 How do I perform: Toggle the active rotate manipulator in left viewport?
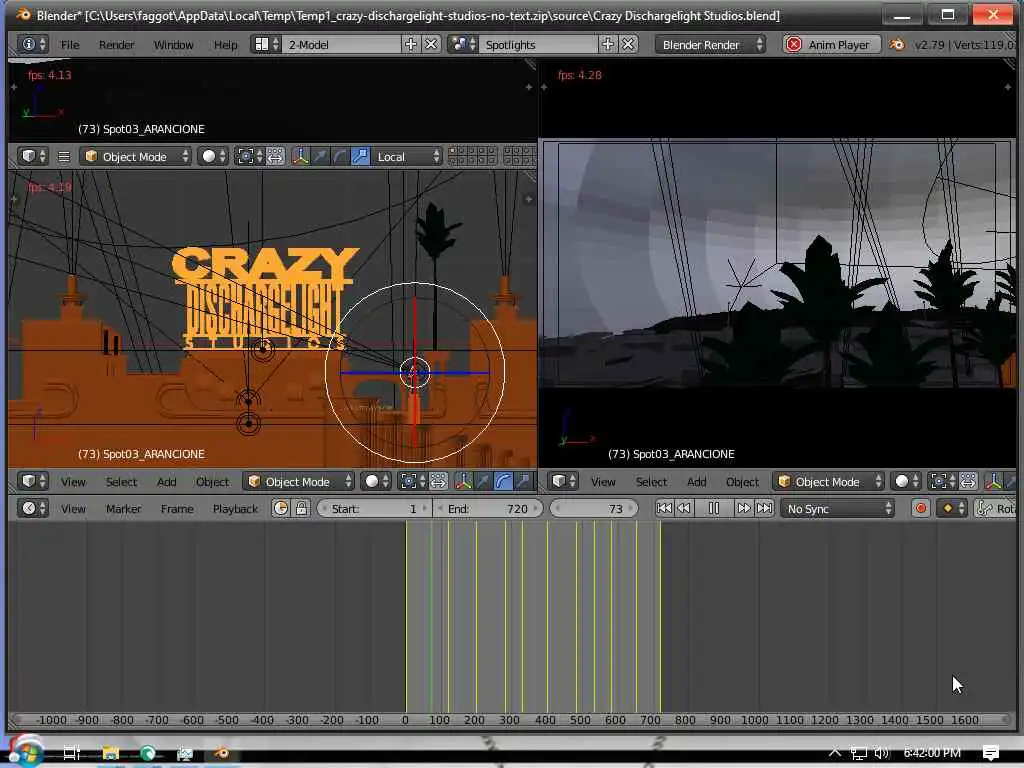tap(503, 482)
